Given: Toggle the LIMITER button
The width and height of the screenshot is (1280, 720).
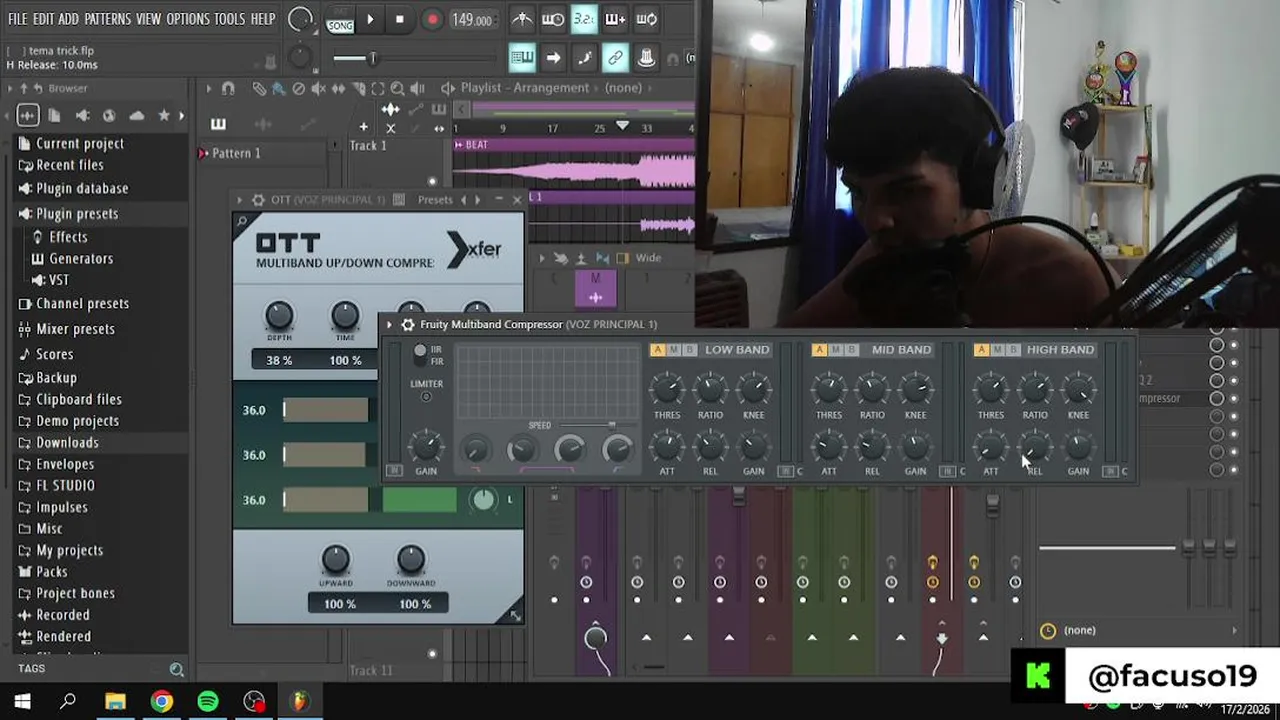Looking at the screenshot, I should [426, 397].
